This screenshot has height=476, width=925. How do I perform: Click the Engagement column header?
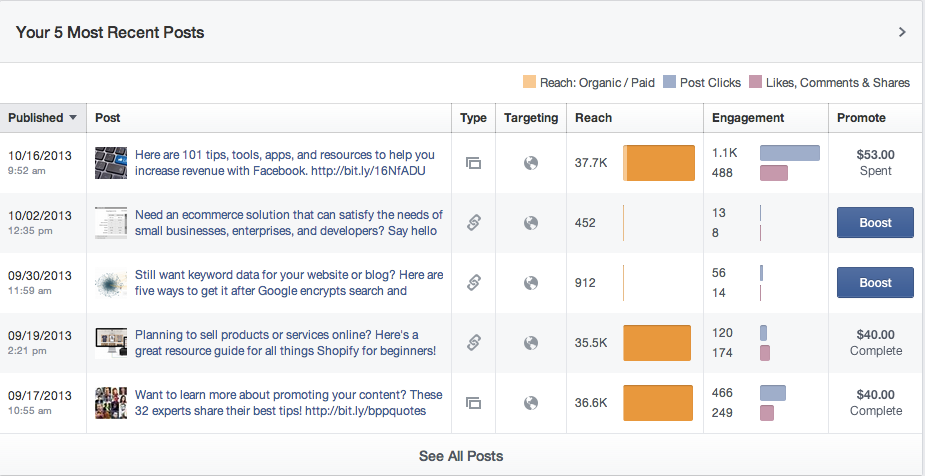pyautogui.click(x=748, y=118)
